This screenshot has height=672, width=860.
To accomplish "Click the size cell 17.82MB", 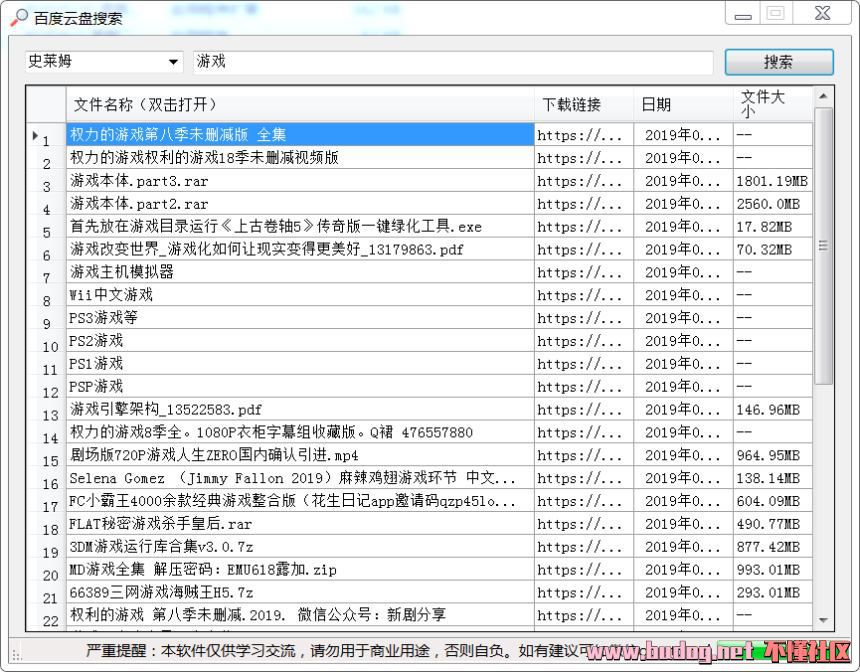I will tap(772, 226).
